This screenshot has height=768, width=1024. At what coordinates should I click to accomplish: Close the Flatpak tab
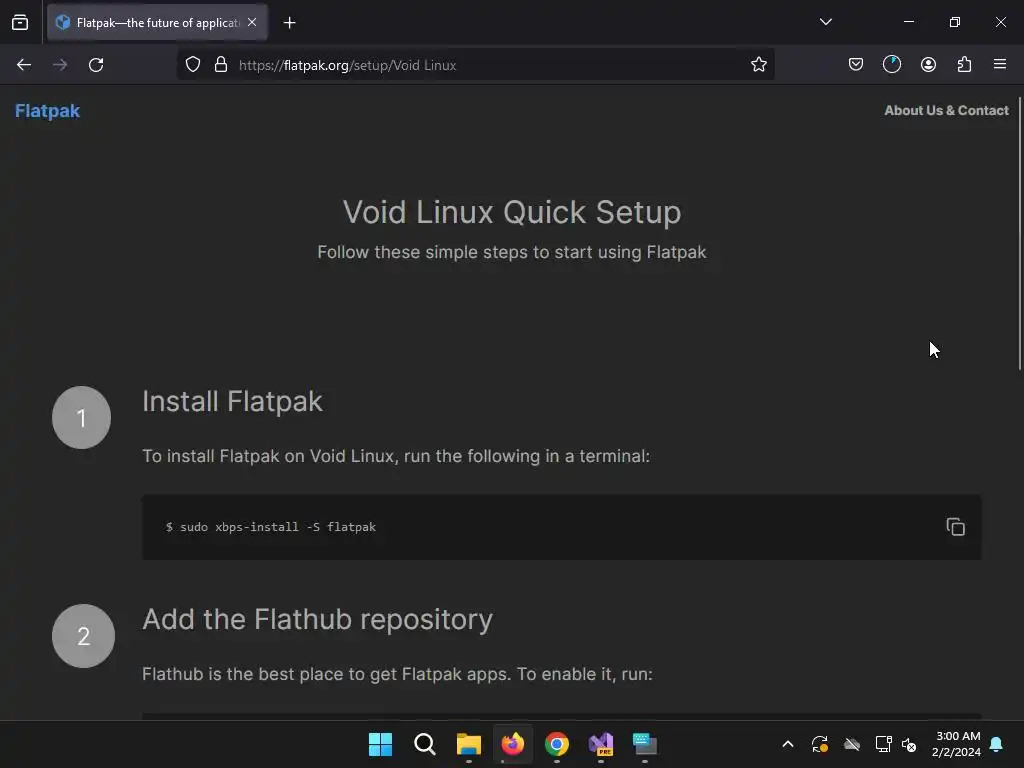[252, 22]
